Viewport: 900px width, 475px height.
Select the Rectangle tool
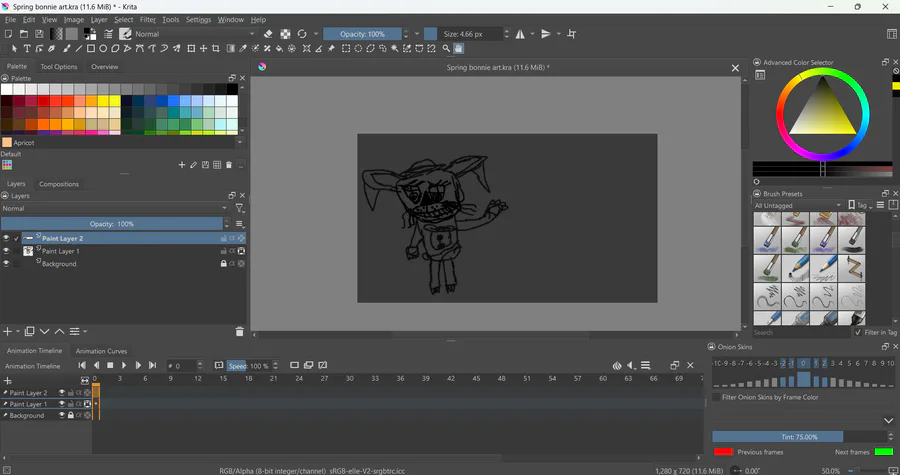click(x=91, y=49)
